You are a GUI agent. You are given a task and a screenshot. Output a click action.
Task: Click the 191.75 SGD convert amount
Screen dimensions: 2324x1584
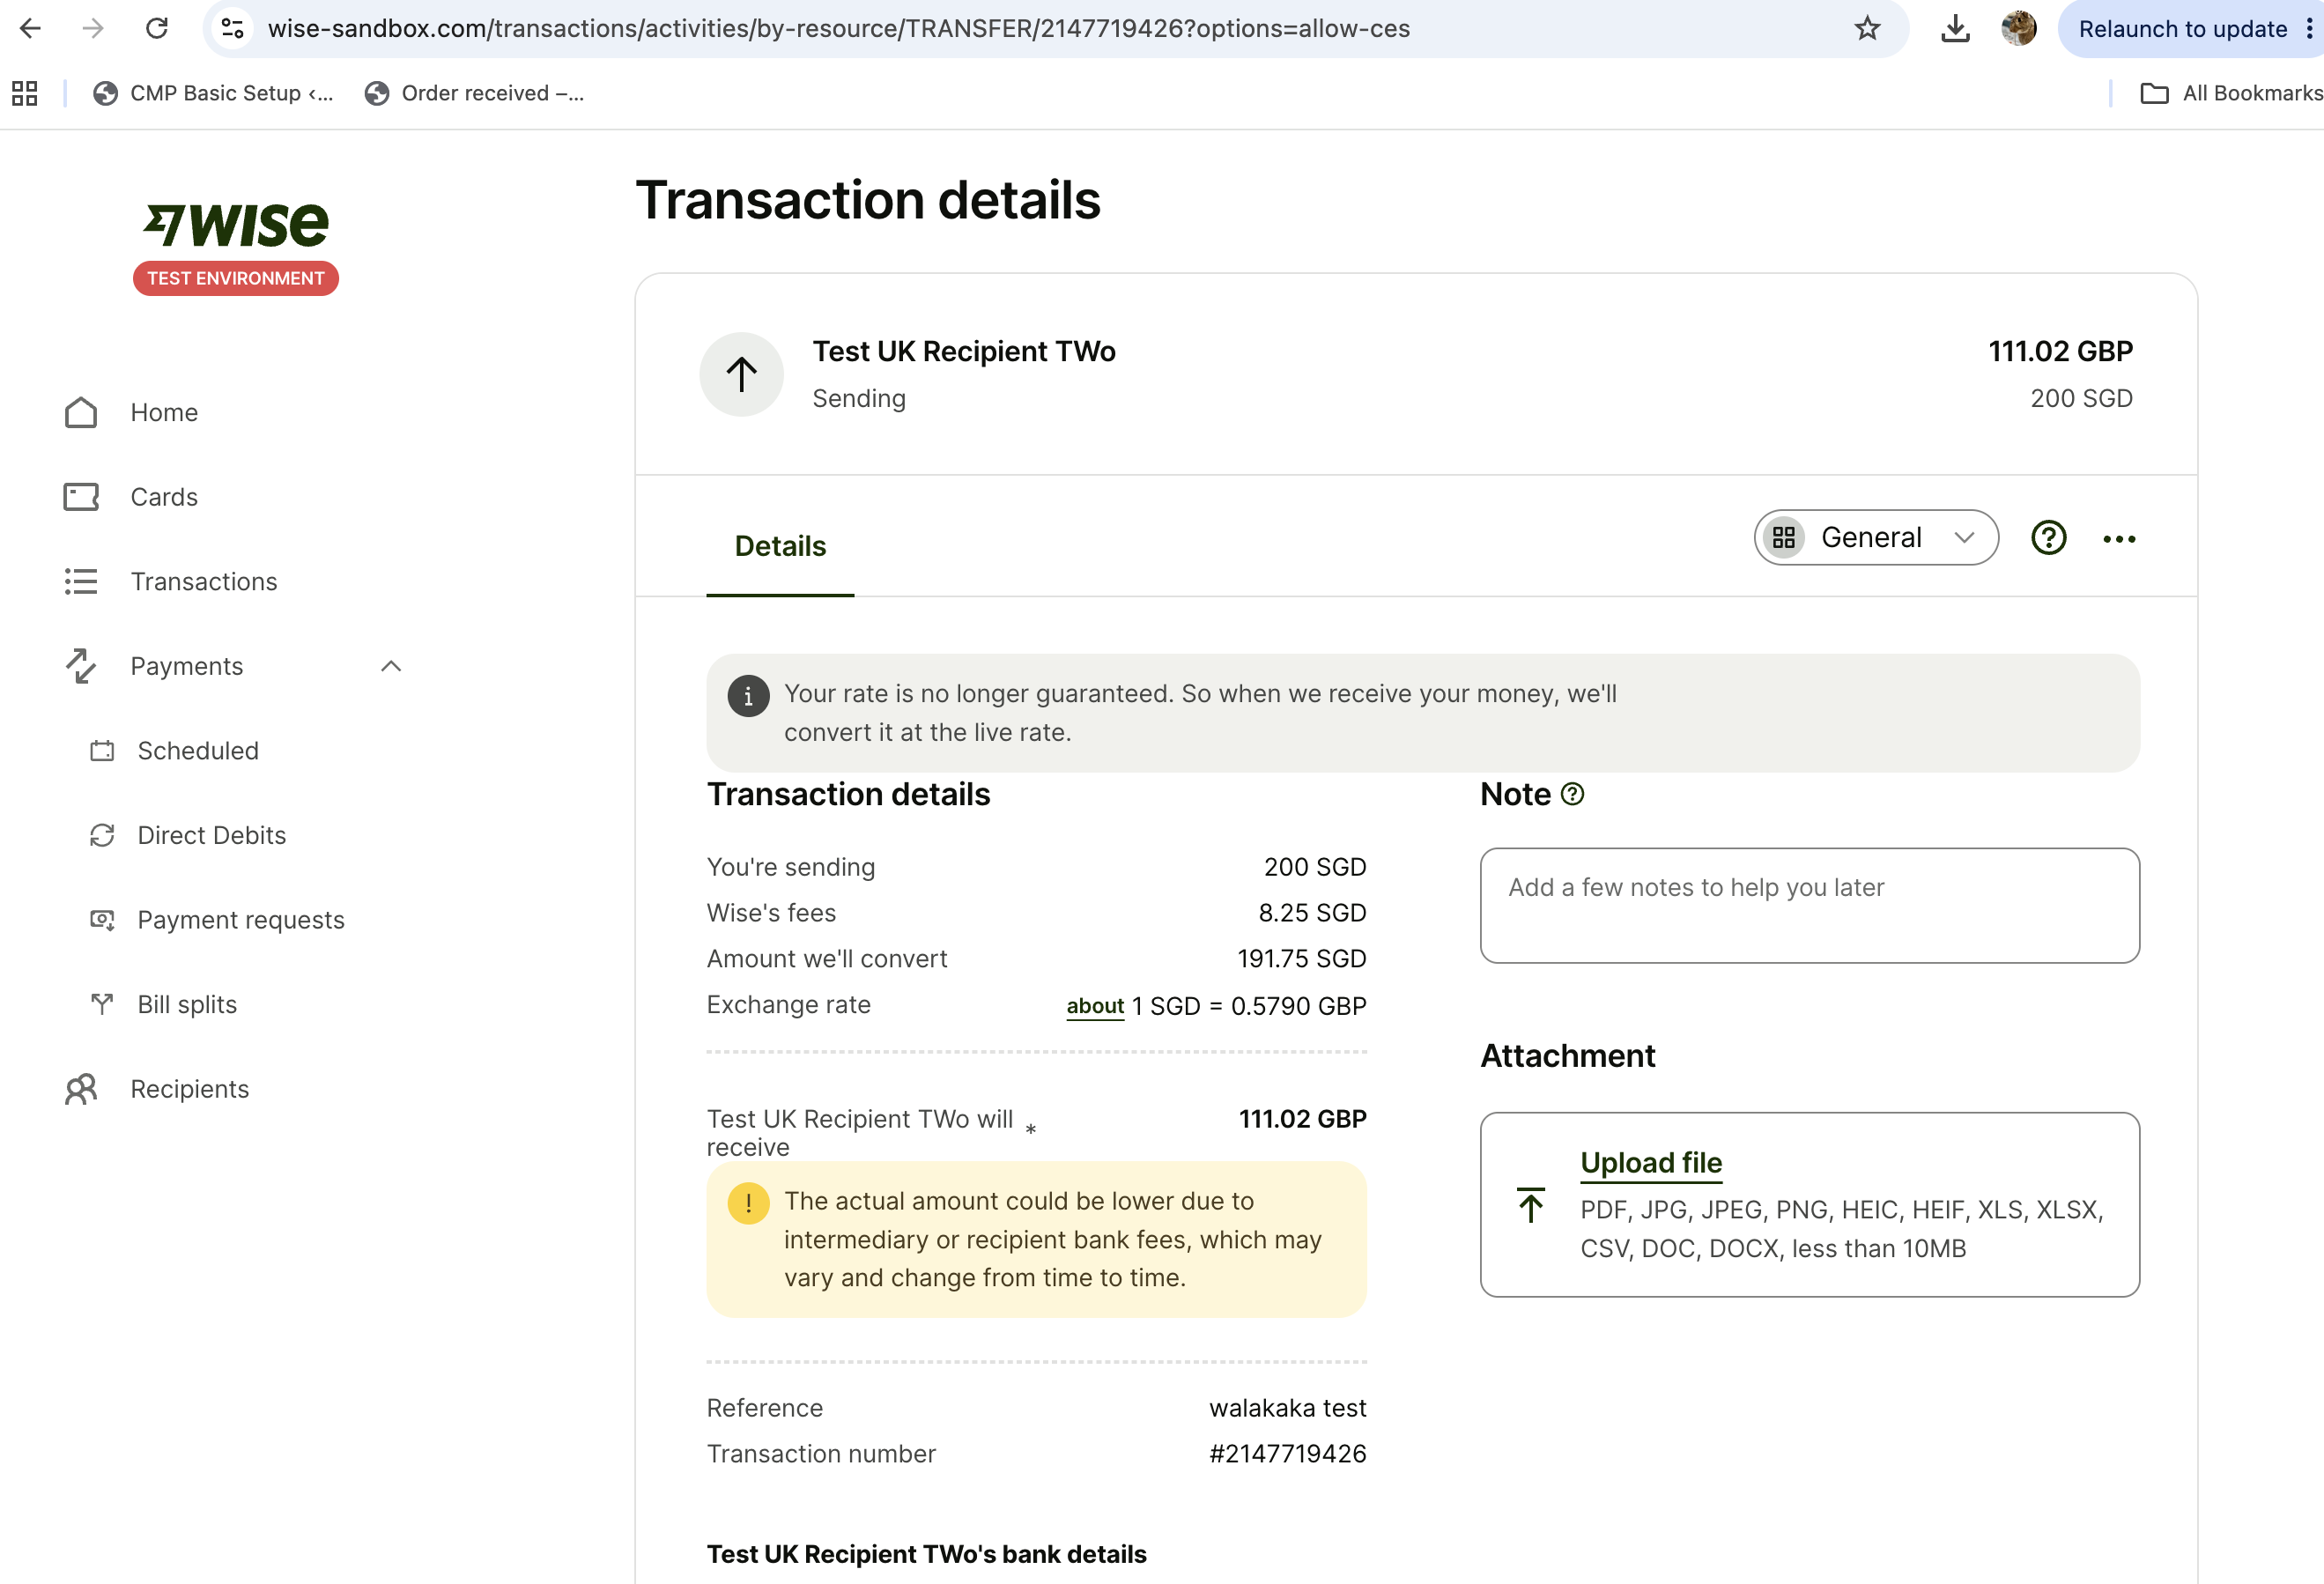click(x=1301, y=959)
